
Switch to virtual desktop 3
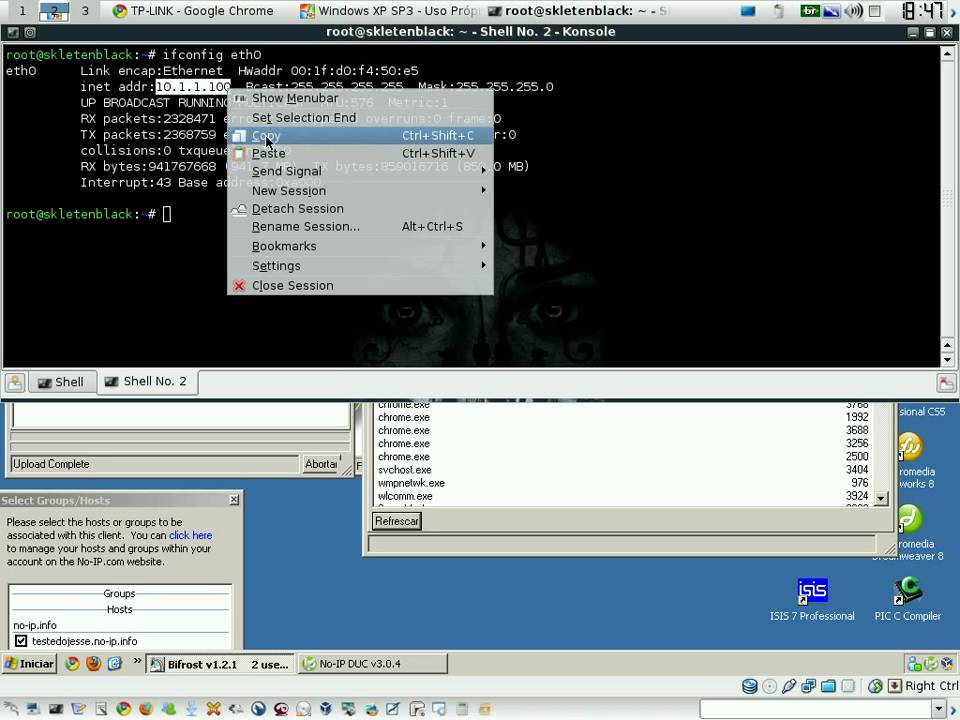coord(84,10)
